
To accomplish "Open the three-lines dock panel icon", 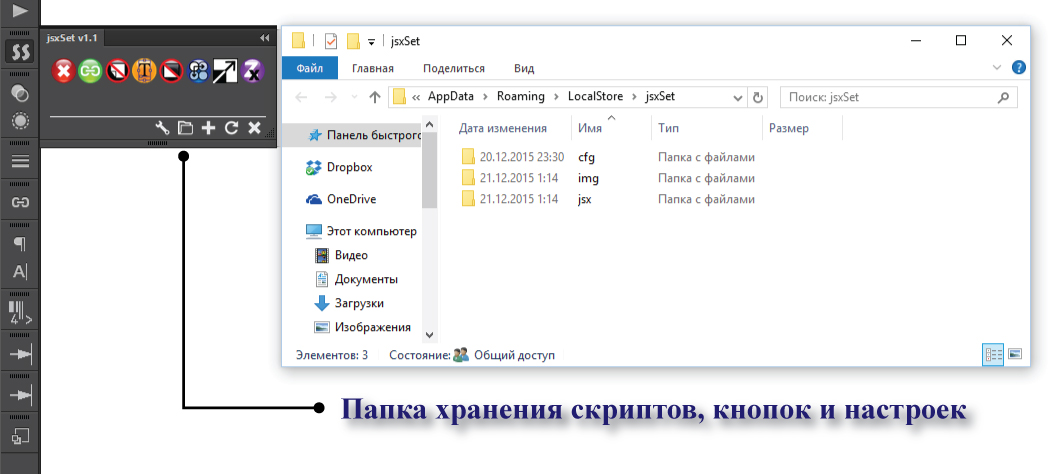I will tap(21, 161).
